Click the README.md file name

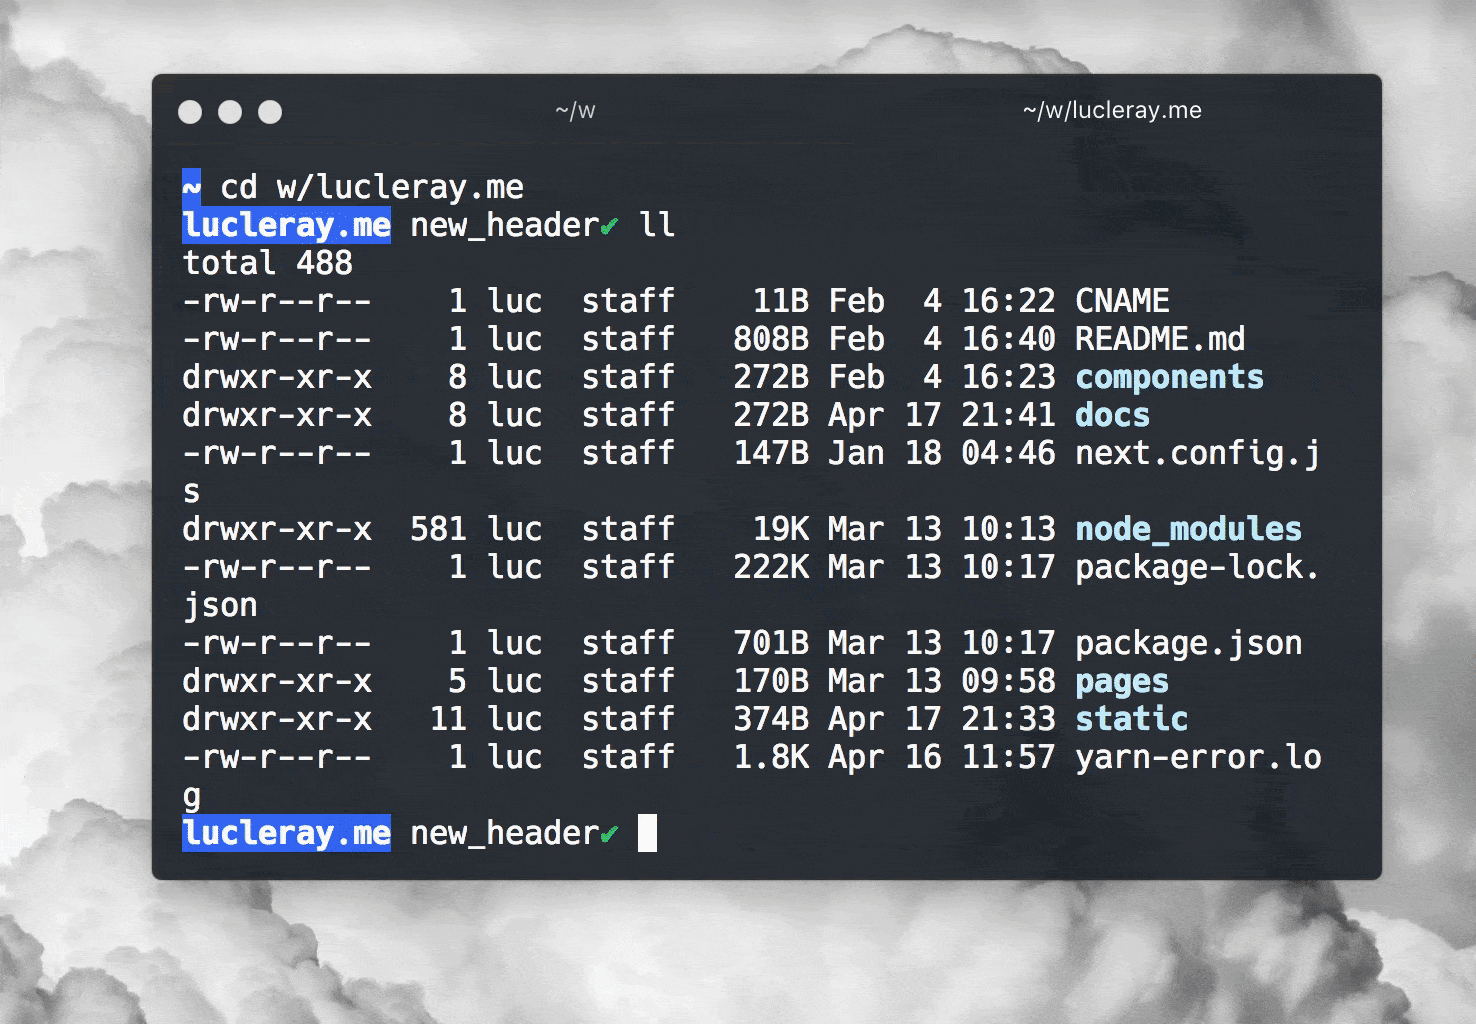click(1160, 339)
